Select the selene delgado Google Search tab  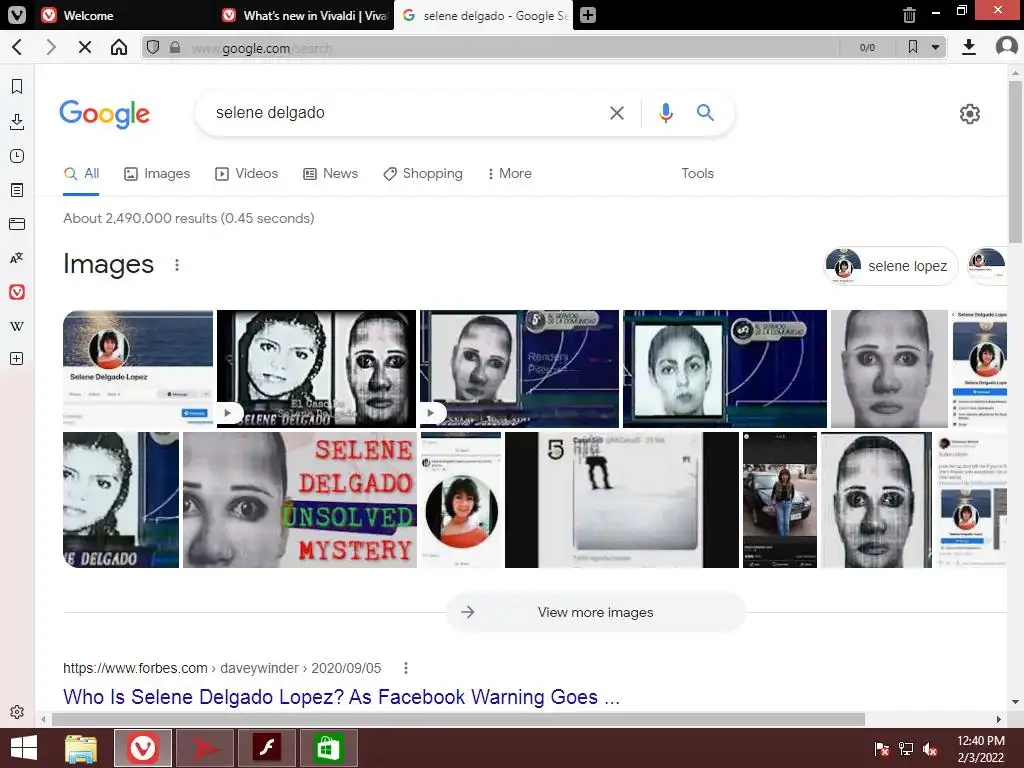point(484,15)
